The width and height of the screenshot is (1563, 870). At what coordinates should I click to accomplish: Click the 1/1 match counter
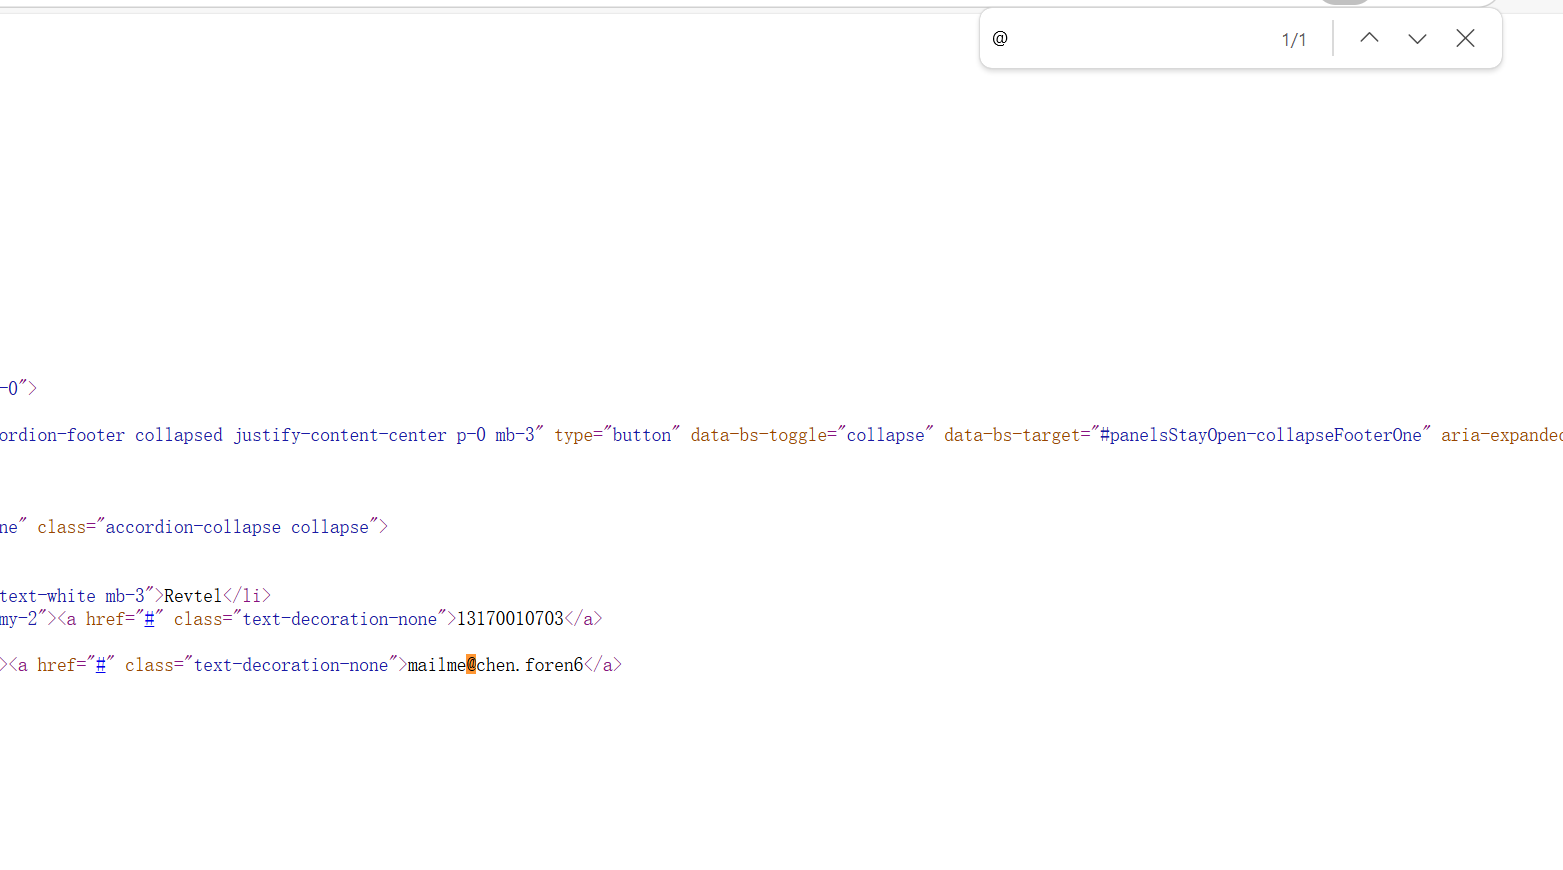(1293, 39)
